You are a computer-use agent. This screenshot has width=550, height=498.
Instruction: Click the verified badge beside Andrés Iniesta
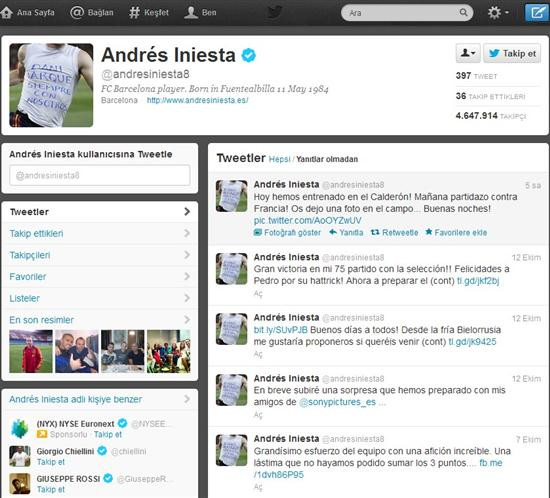[x=249, y=55]
